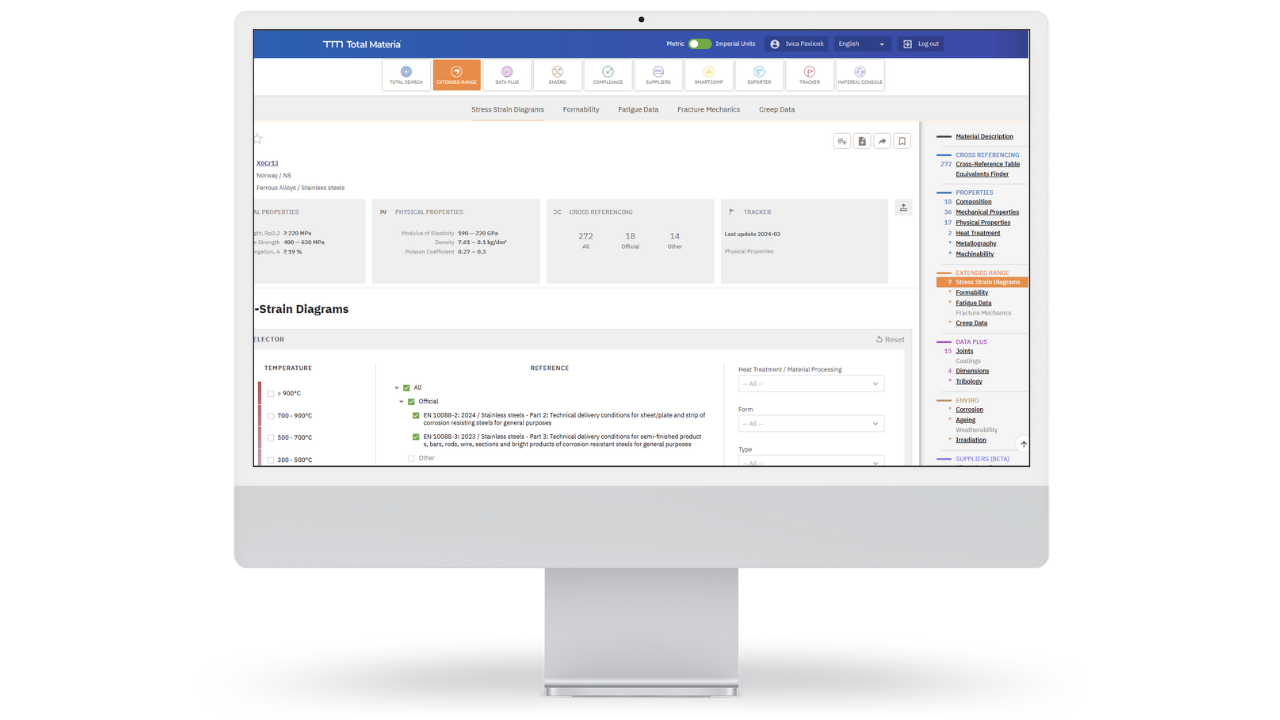
Task: Click the scroll-to-top arrow button
Action: tap(1023, 444)
